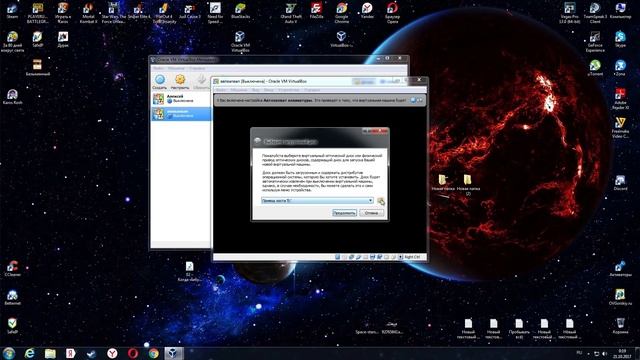Click RU language indicator in tray

[579, 353]
